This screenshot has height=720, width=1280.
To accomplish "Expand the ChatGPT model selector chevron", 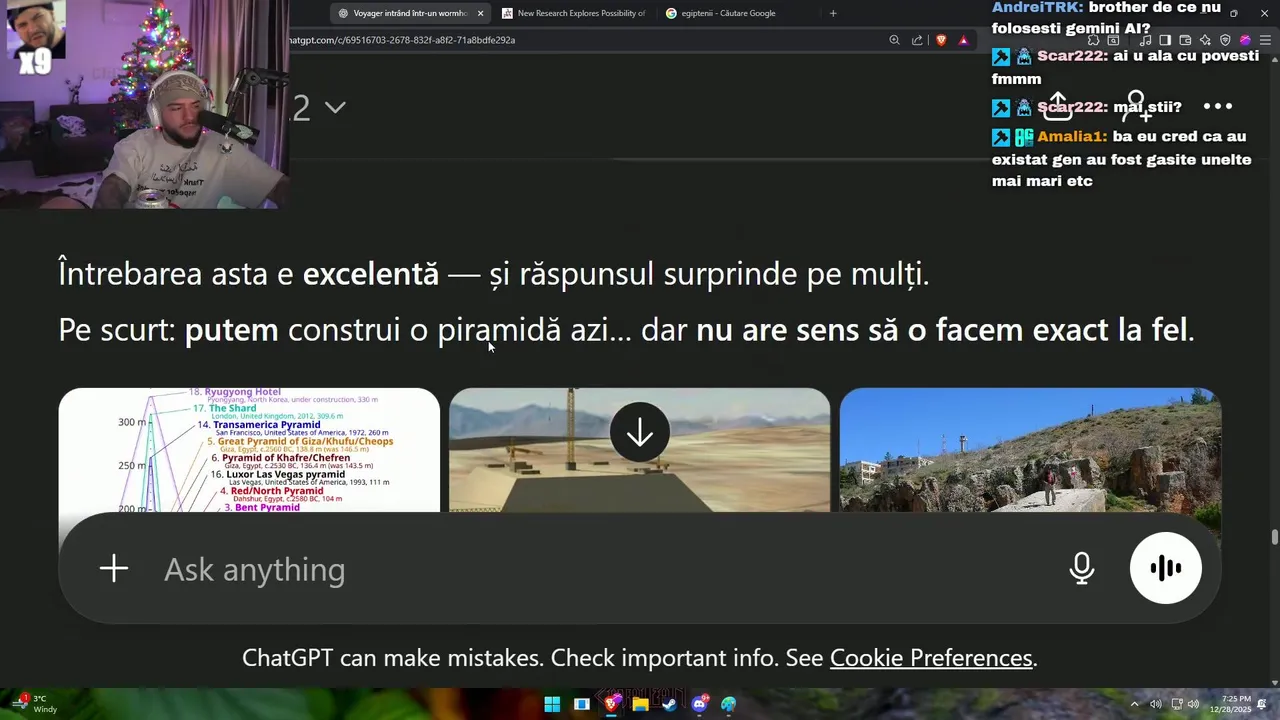I will (335, 107).
